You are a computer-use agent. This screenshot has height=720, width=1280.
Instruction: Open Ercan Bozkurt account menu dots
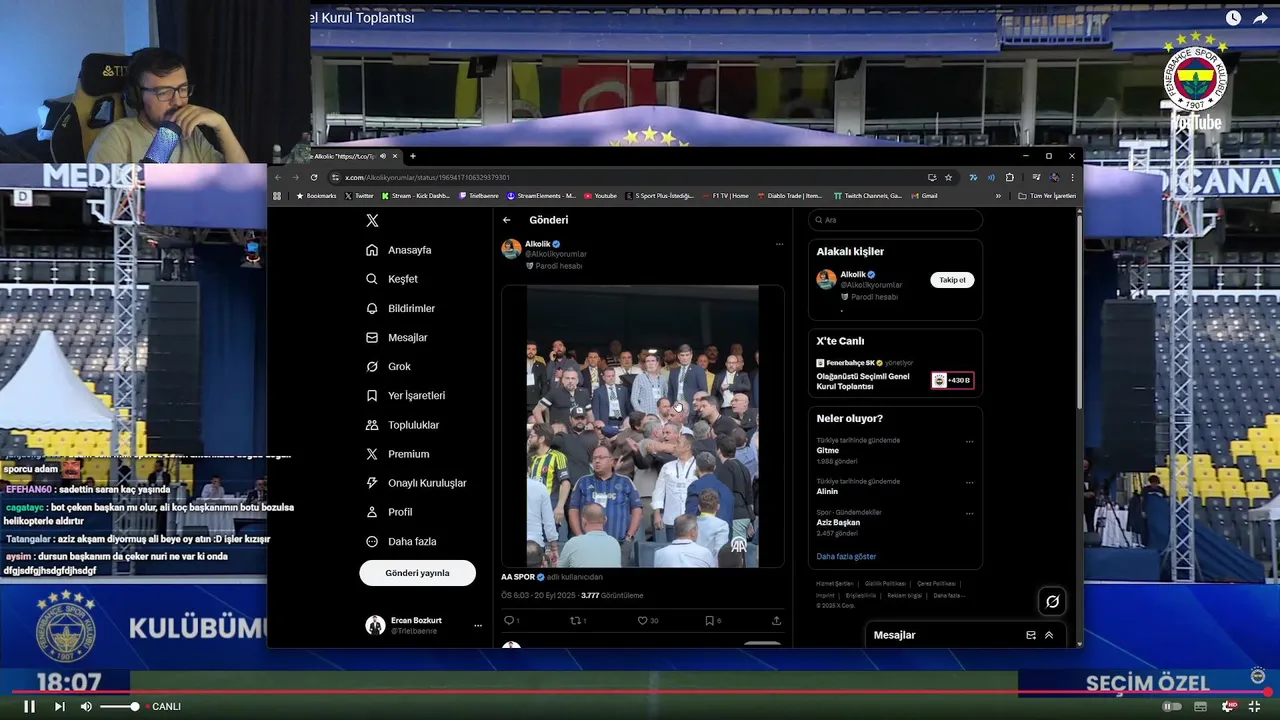[x=477, y=625]
